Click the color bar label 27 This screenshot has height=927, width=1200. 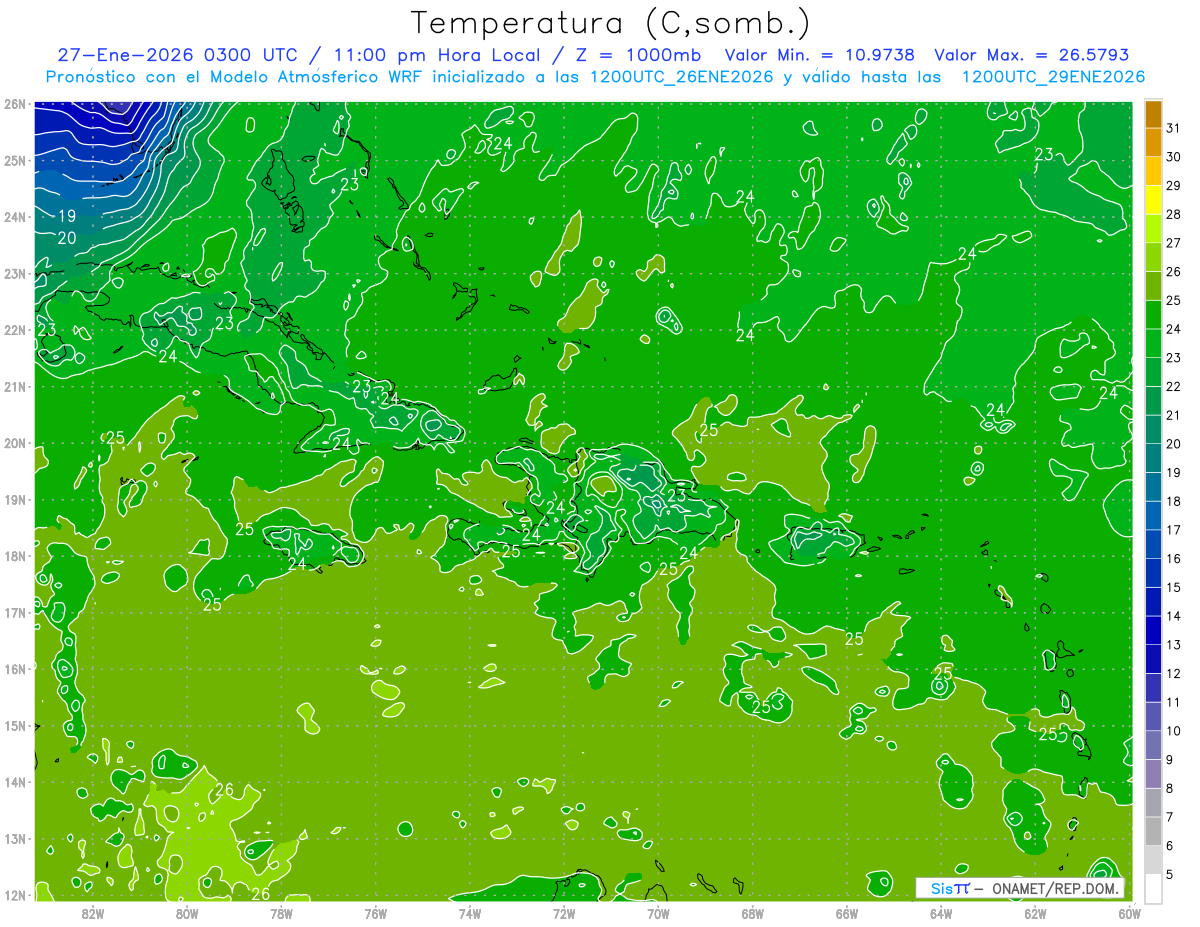tap(1173, 243)
